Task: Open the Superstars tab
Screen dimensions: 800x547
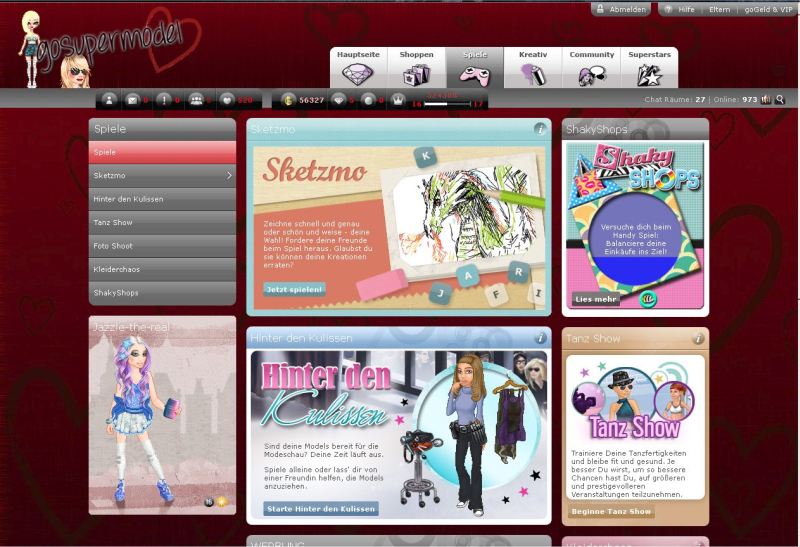Action: point(649,67)
